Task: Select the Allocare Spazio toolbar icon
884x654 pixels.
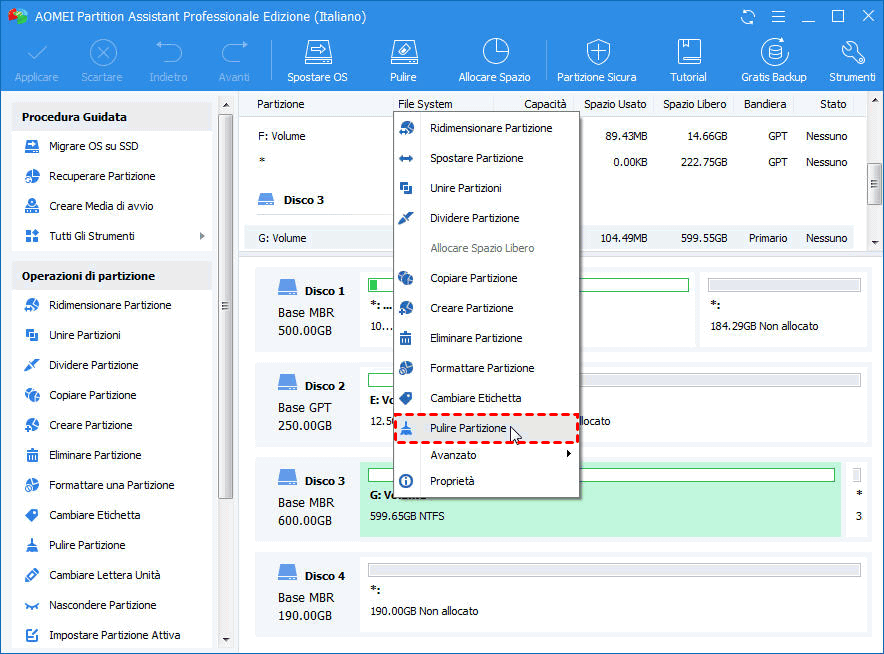Action: pos(494,60)
